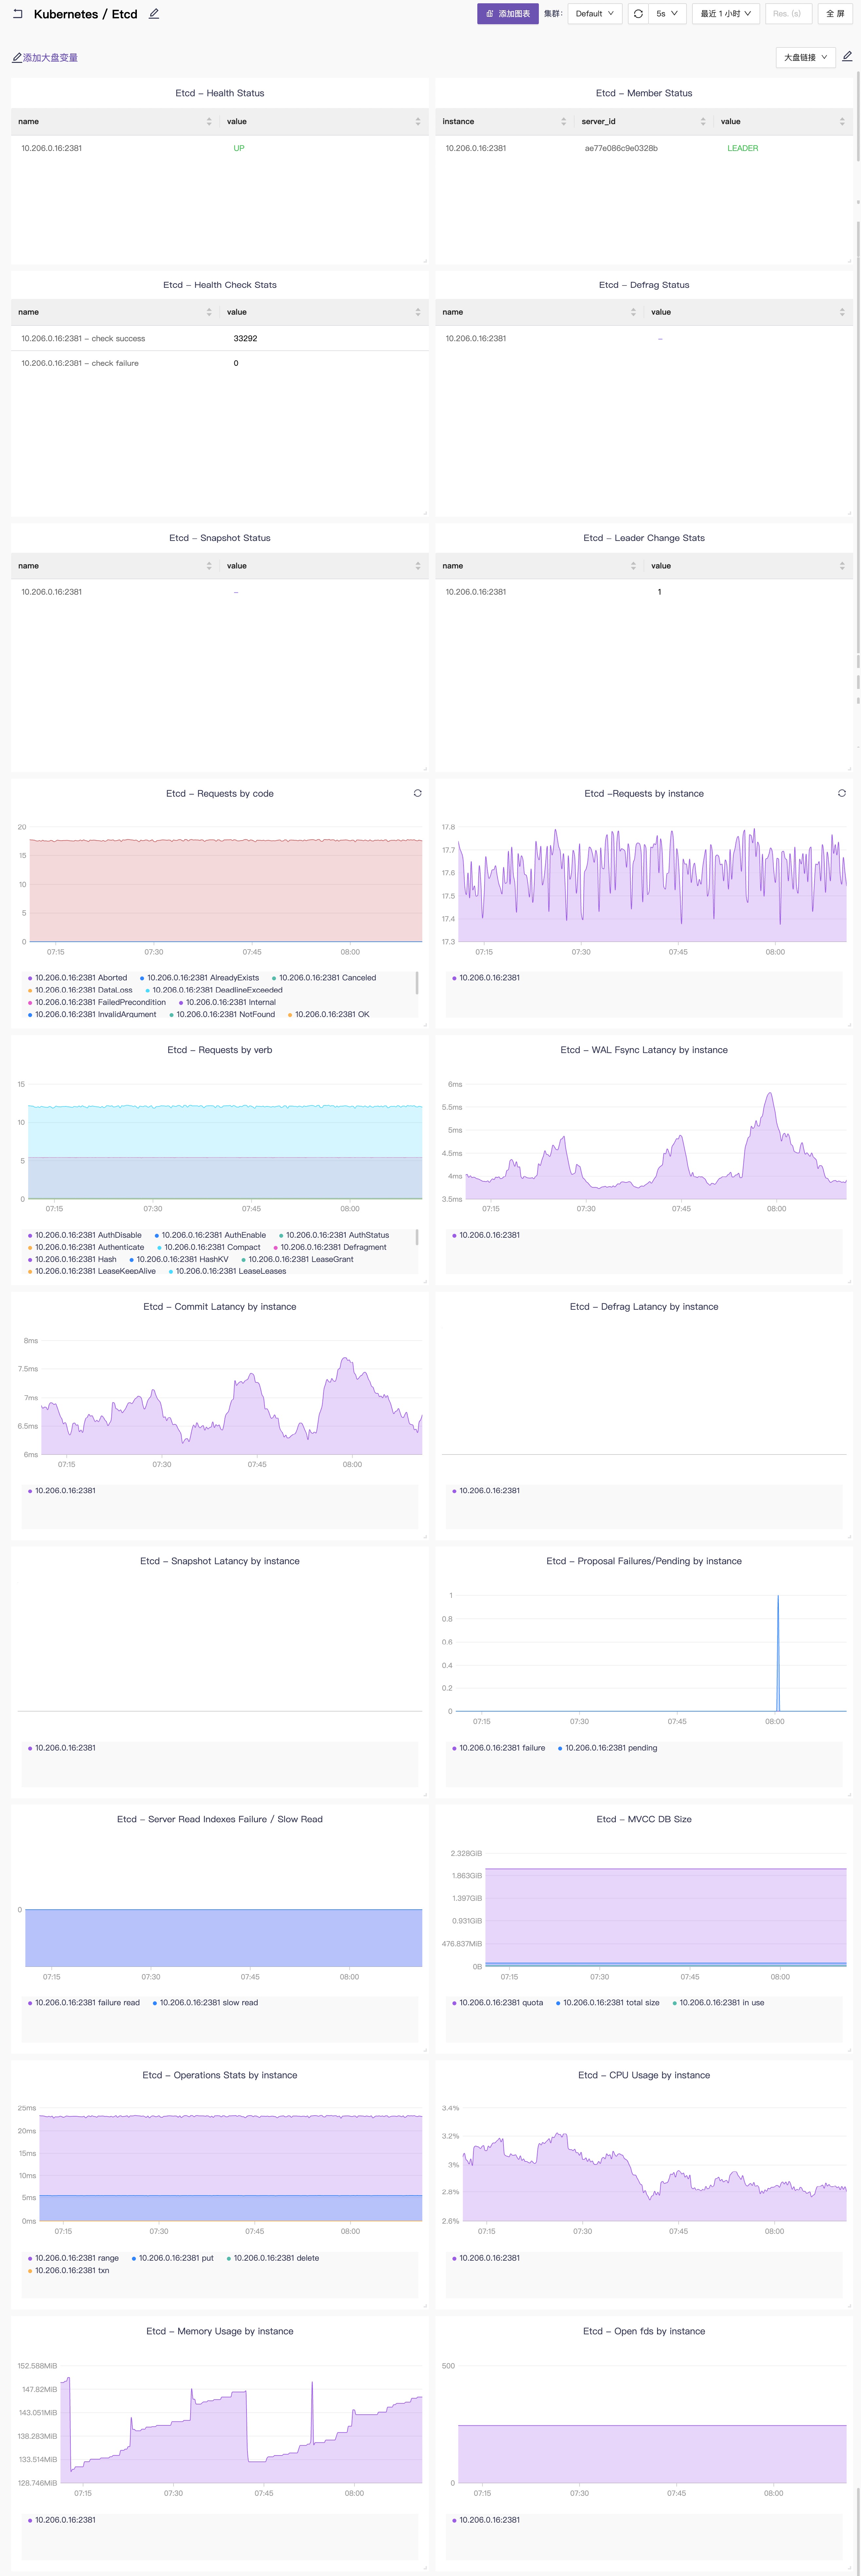861x2576 pixels.
Task: Toggle the AlreadyExists legend entry
Action: click(x=200, y=978)
